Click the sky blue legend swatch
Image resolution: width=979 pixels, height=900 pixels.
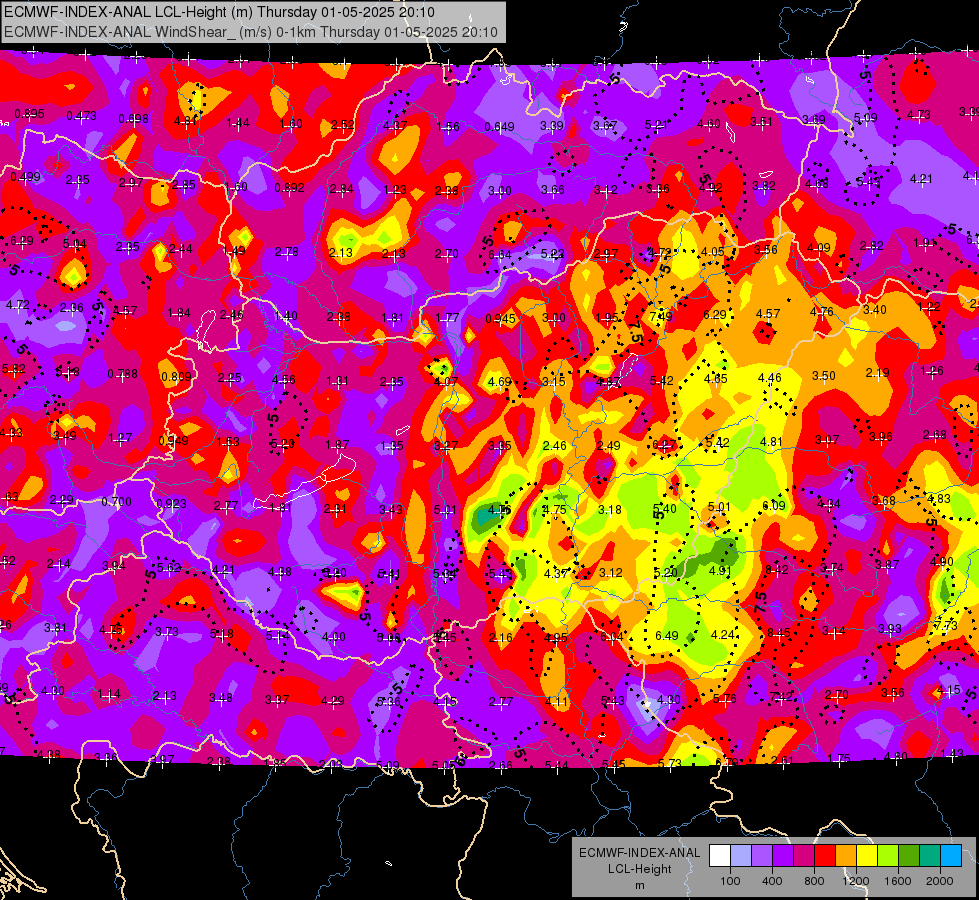pos(951,856)
